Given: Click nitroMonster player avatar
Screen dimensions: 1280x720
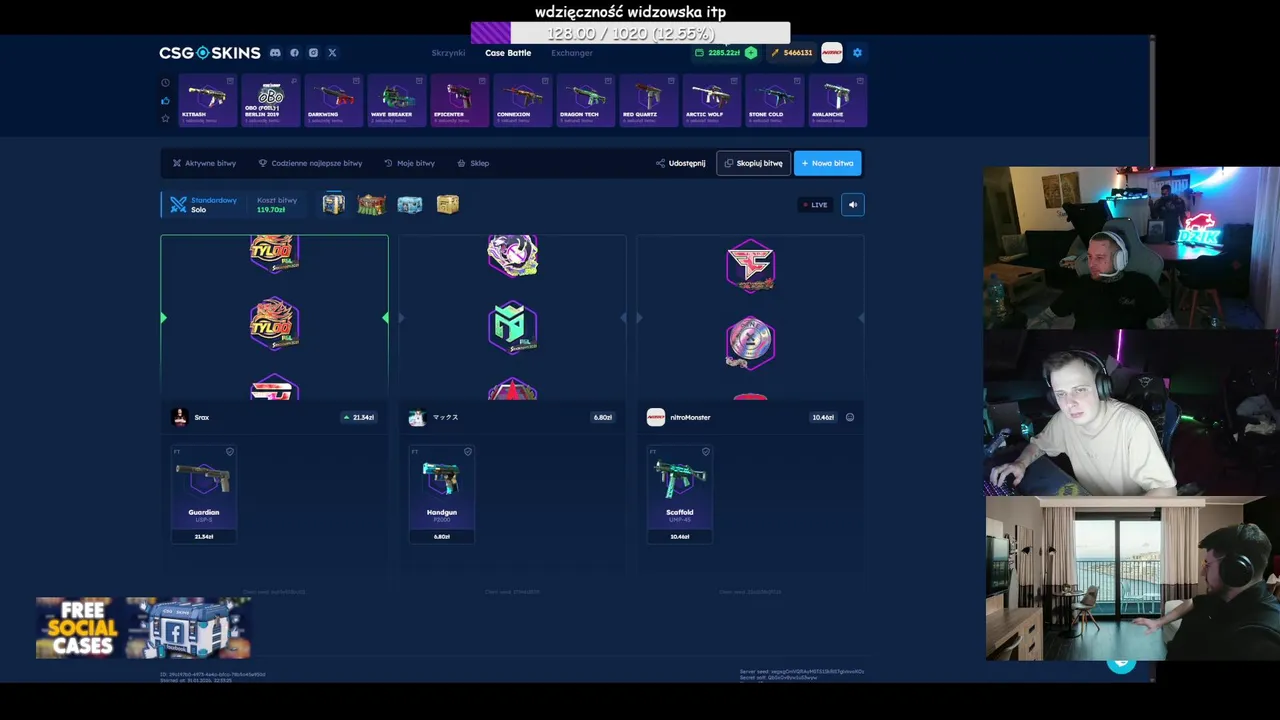Looking at the screenshot, I should [656, 417].
